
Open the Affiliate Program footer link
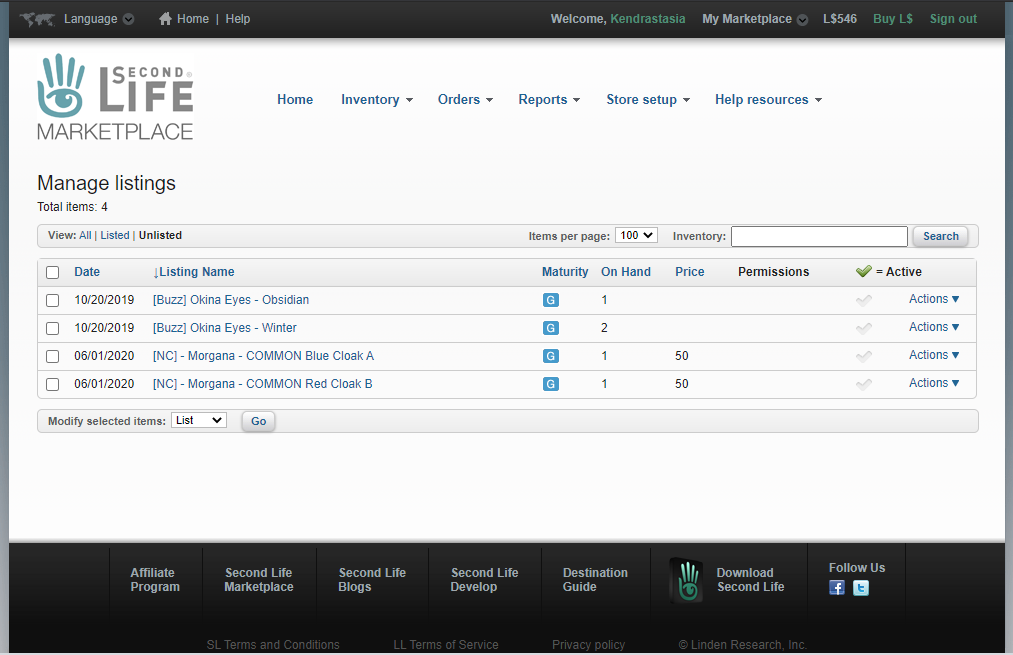coord(155,579)
